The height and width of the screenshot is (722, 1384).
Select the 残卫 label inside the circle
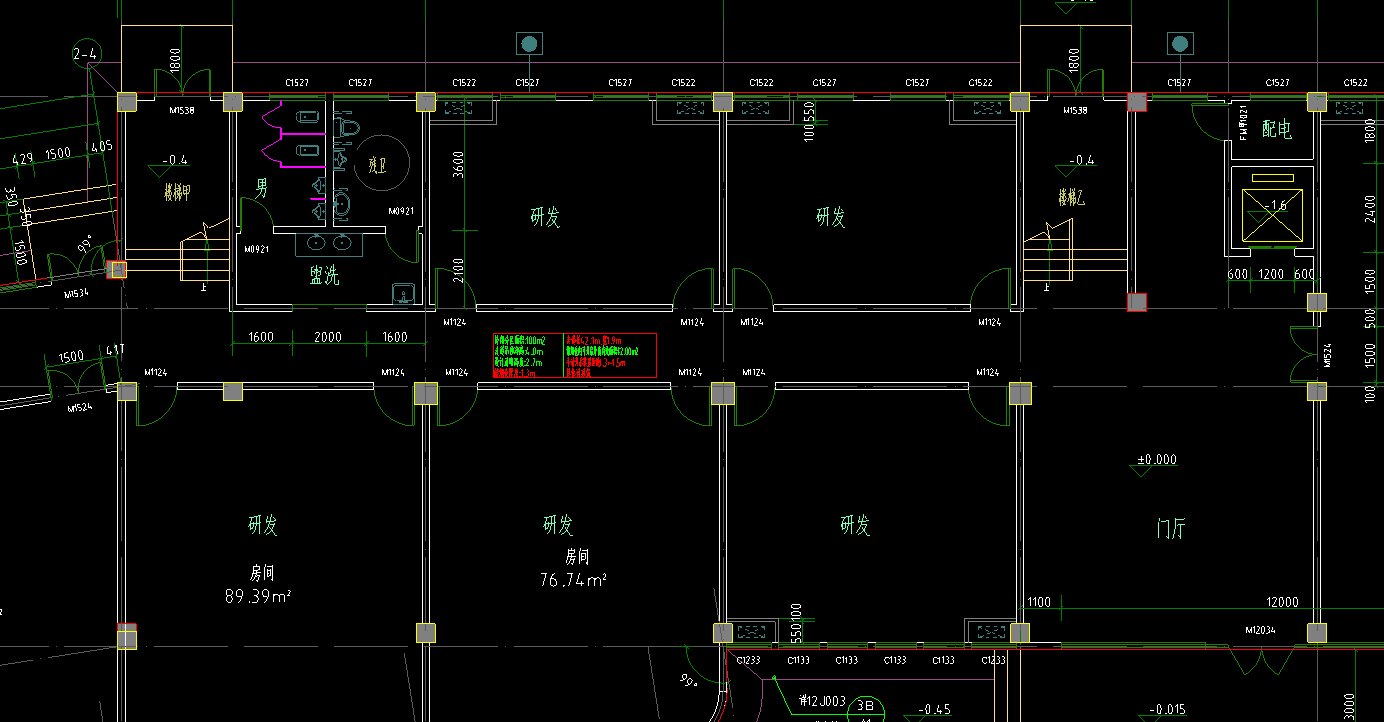point(376,165)
